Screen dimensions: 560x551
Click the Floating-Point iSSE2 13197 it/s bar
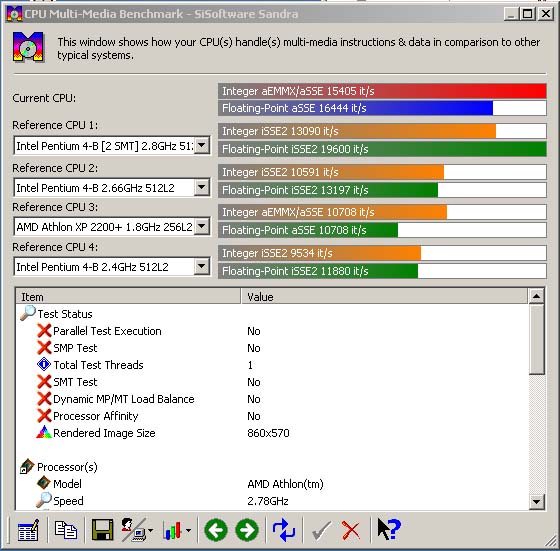tap(328, 190)
